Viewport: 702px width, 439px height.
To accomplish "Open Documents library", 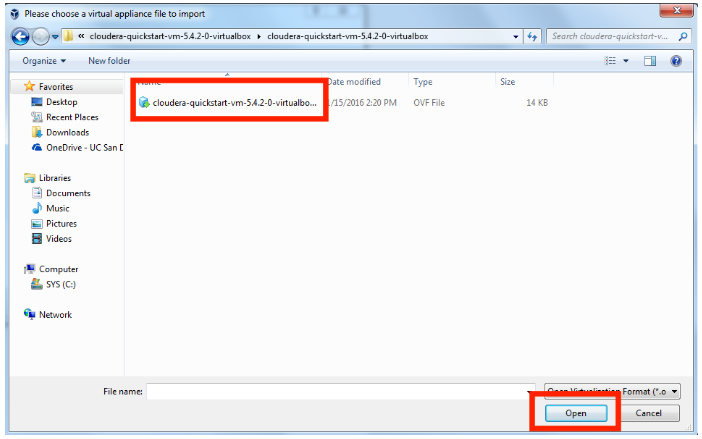I will [68, 193].
